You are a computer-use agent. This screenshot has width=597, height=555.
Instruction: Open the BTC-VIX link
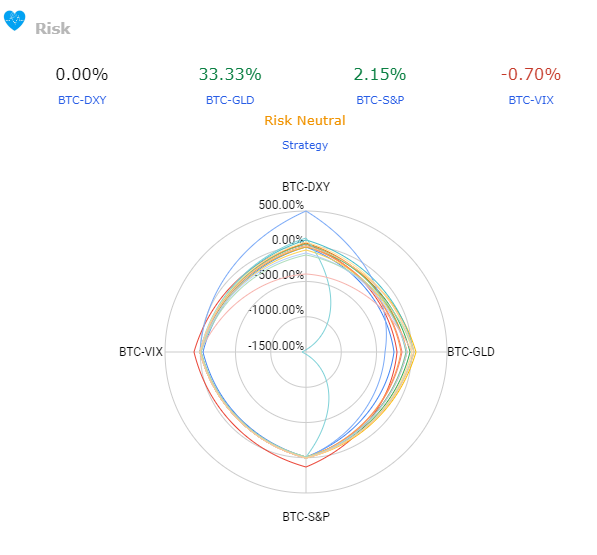point(531,100)
